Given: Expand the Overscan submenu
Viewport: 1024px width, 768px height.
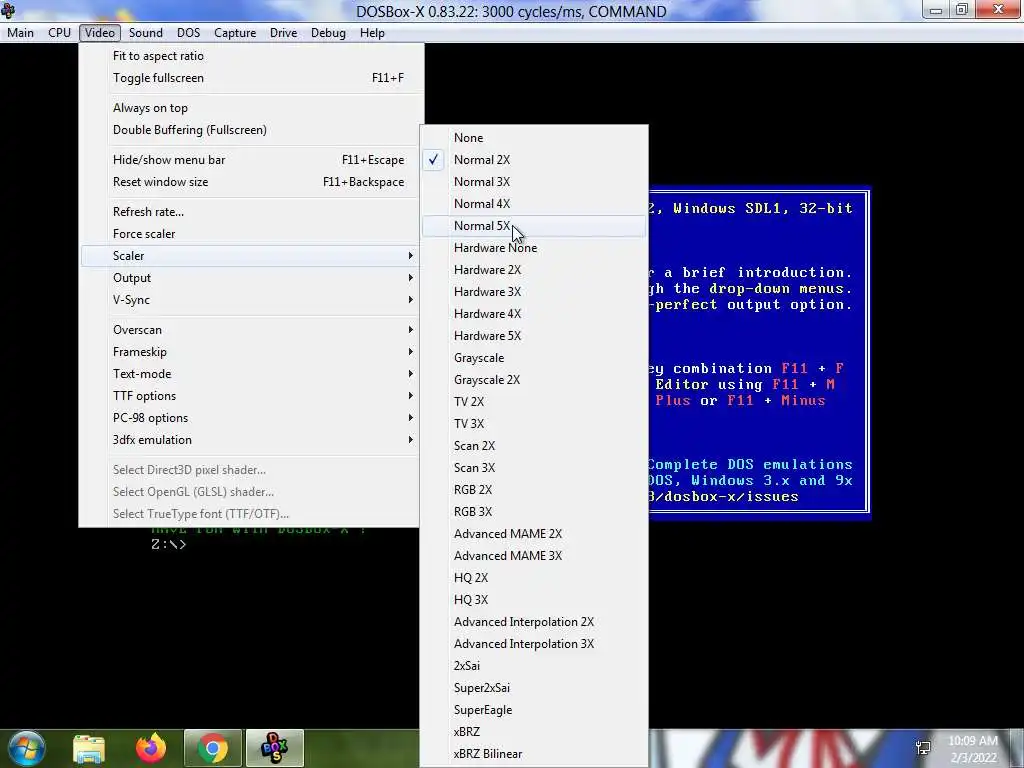Looking at the screenshot, I should coord(249,330).
